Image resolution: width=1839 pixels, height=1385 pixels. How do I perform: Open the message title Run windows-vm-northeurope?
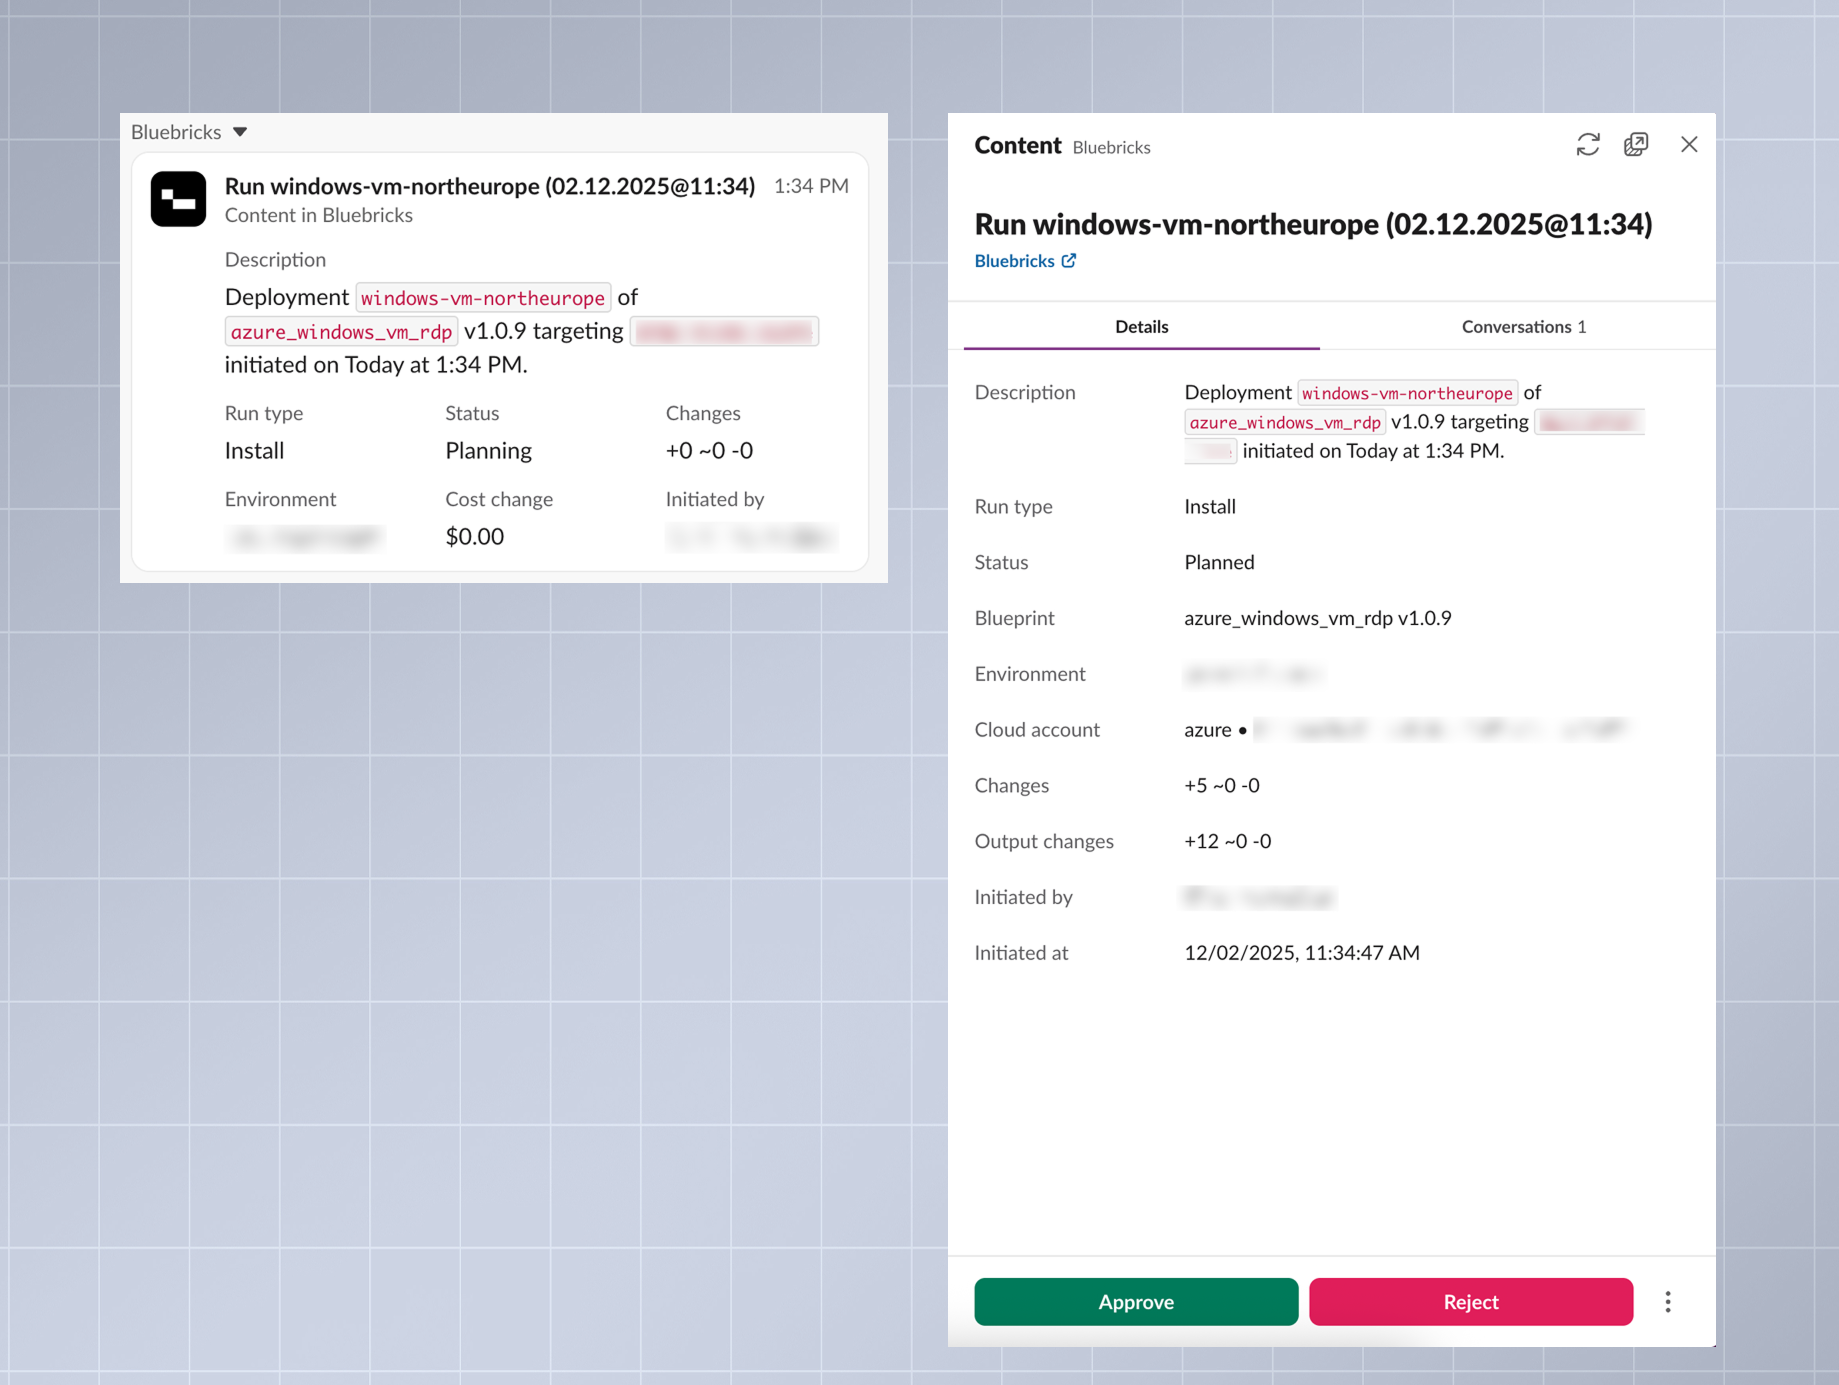tap(490, 186)
